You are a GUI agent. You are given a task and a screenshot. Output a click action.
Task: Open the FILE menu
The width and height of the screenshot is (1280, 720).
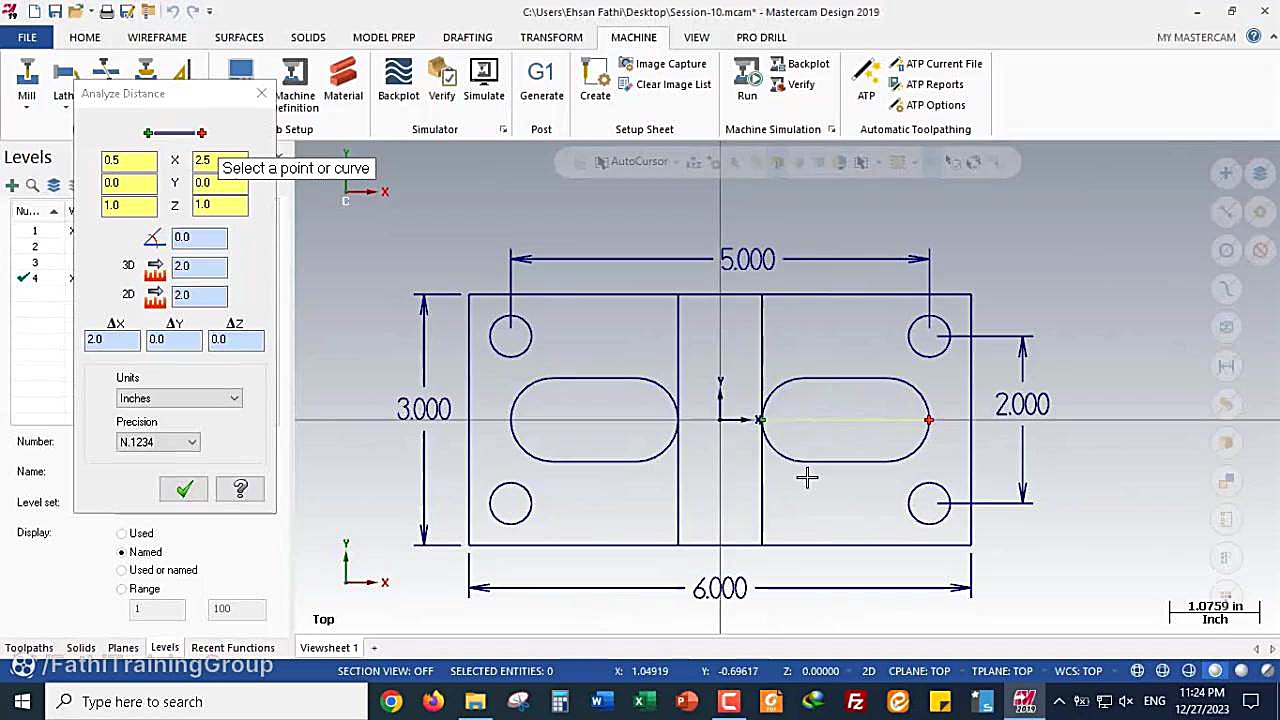click(27, 37)
